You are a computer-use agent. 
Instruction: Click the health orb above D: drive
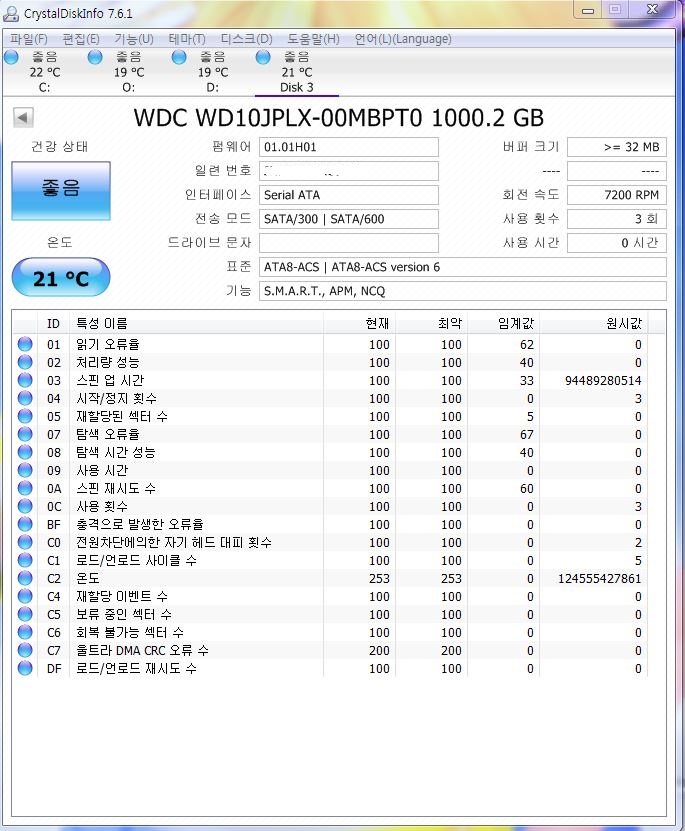[x=179, y=57]
